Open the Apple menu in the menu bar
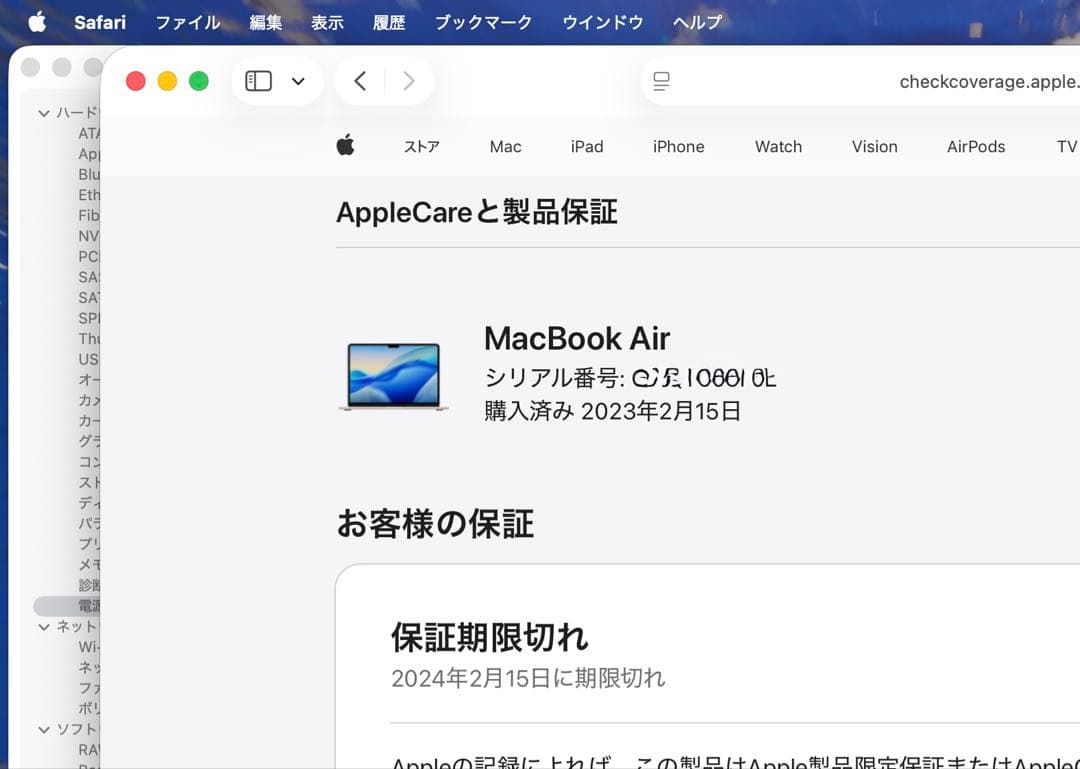 click(x=36, y=21)
